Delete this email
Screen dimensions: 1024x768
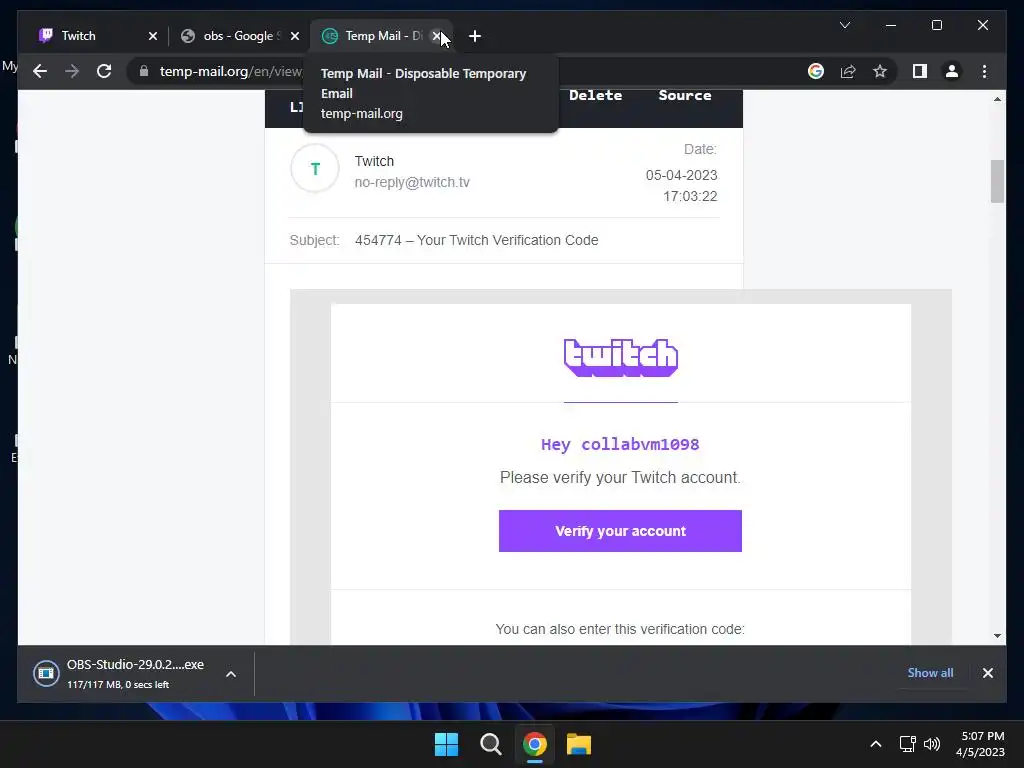click(595, 95)
